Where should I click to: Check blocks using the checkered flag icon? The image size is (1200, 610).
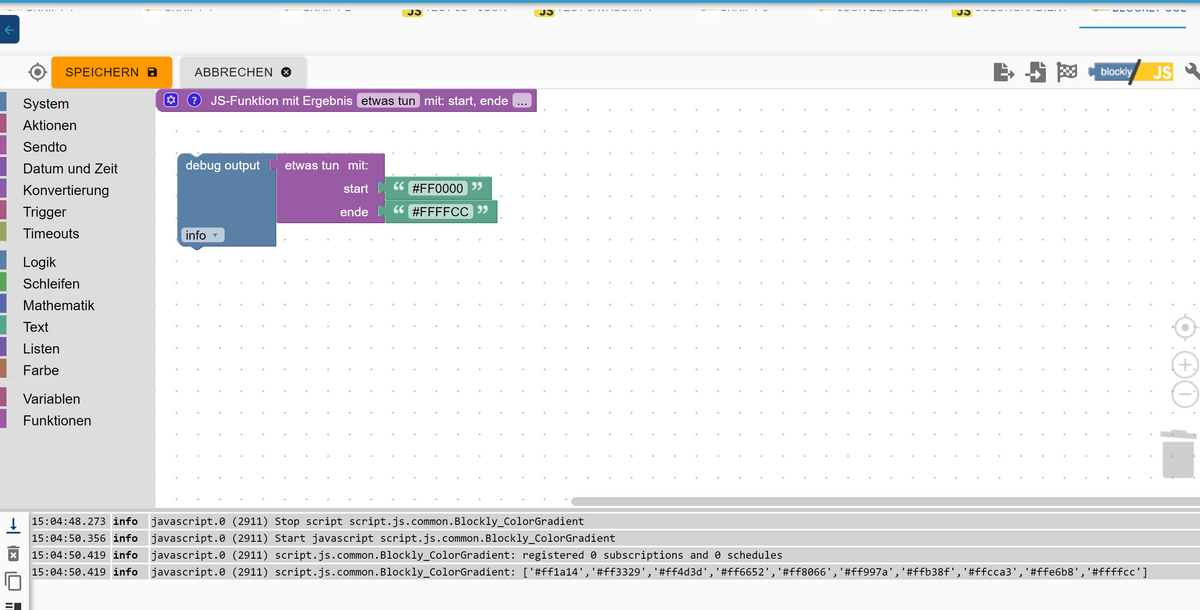(x=1068, y=72)
